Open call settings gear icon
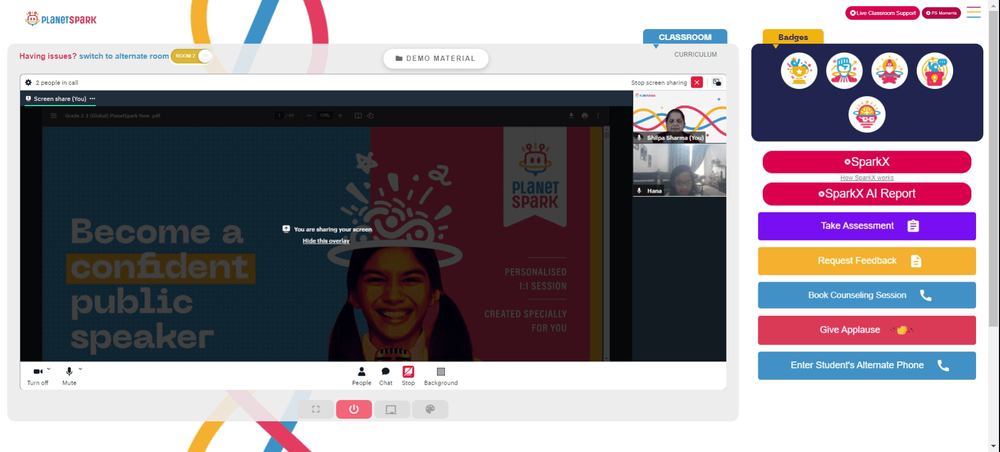Screen dimensions: 1000x452 coord(28,82)
